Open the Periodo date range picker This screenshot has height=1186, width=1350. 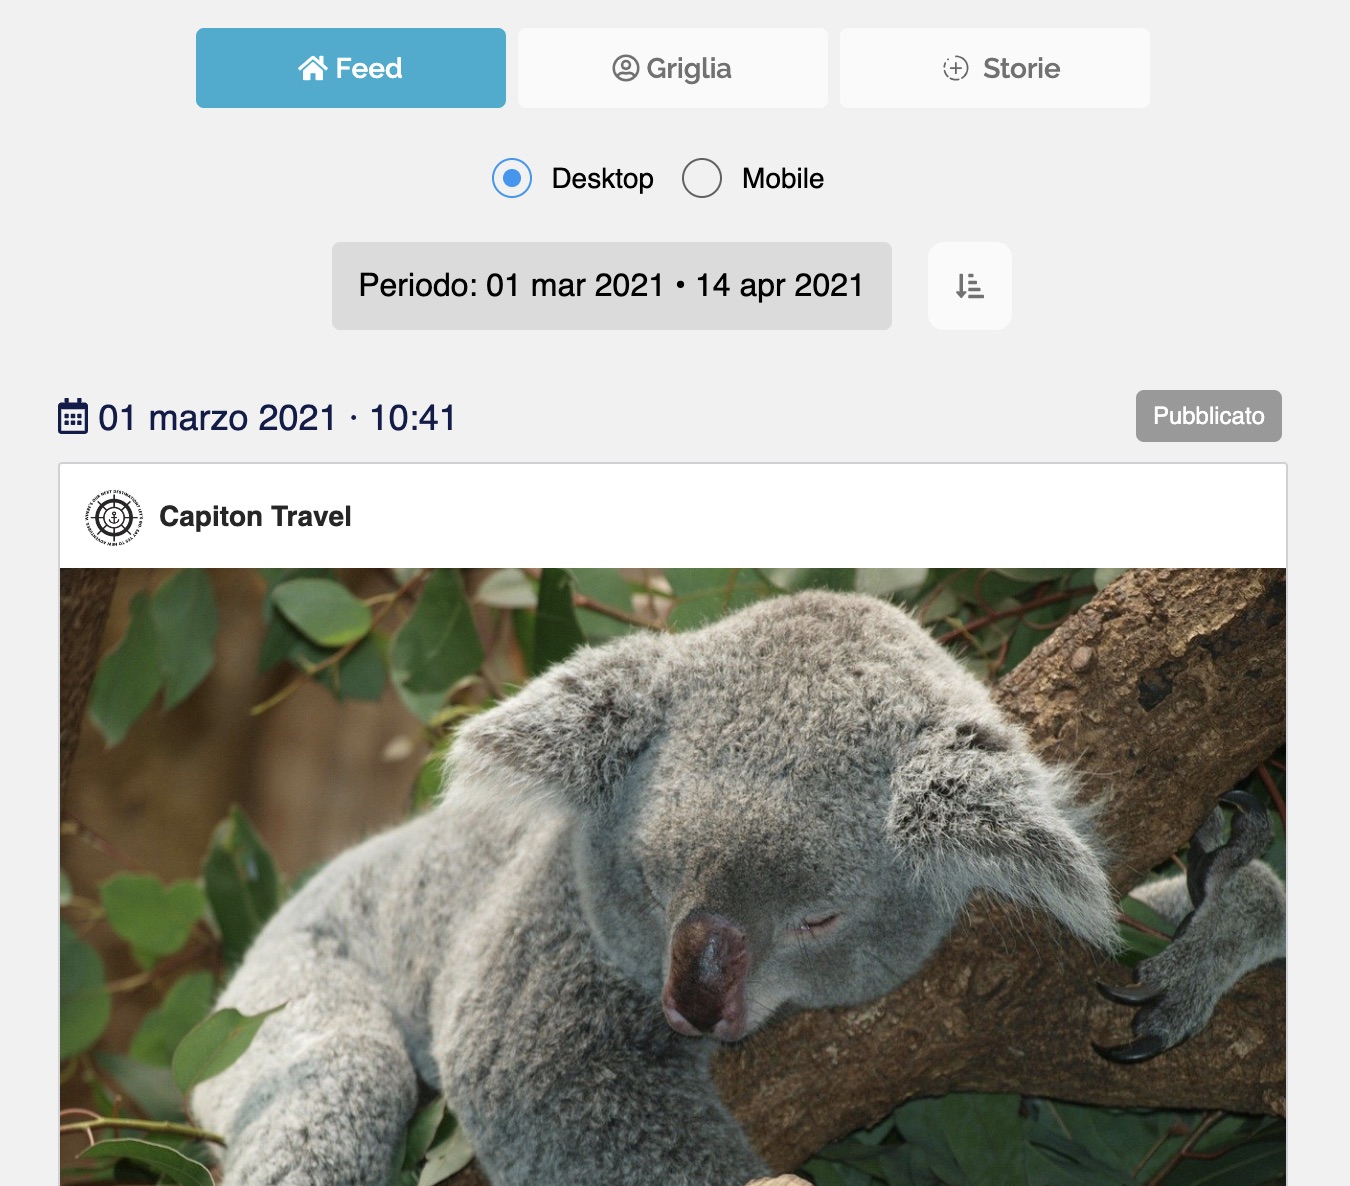612,286
